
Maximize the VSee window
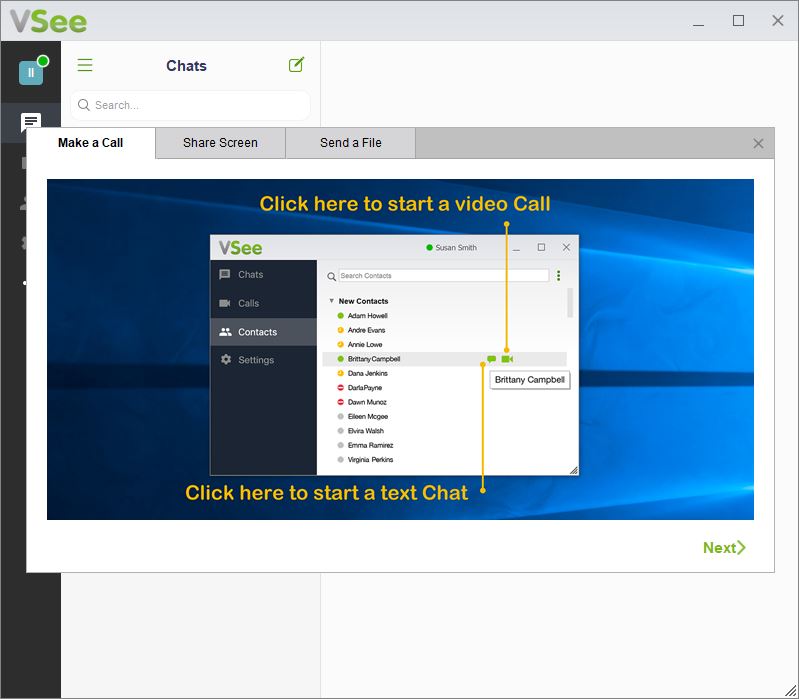point(738,21)
